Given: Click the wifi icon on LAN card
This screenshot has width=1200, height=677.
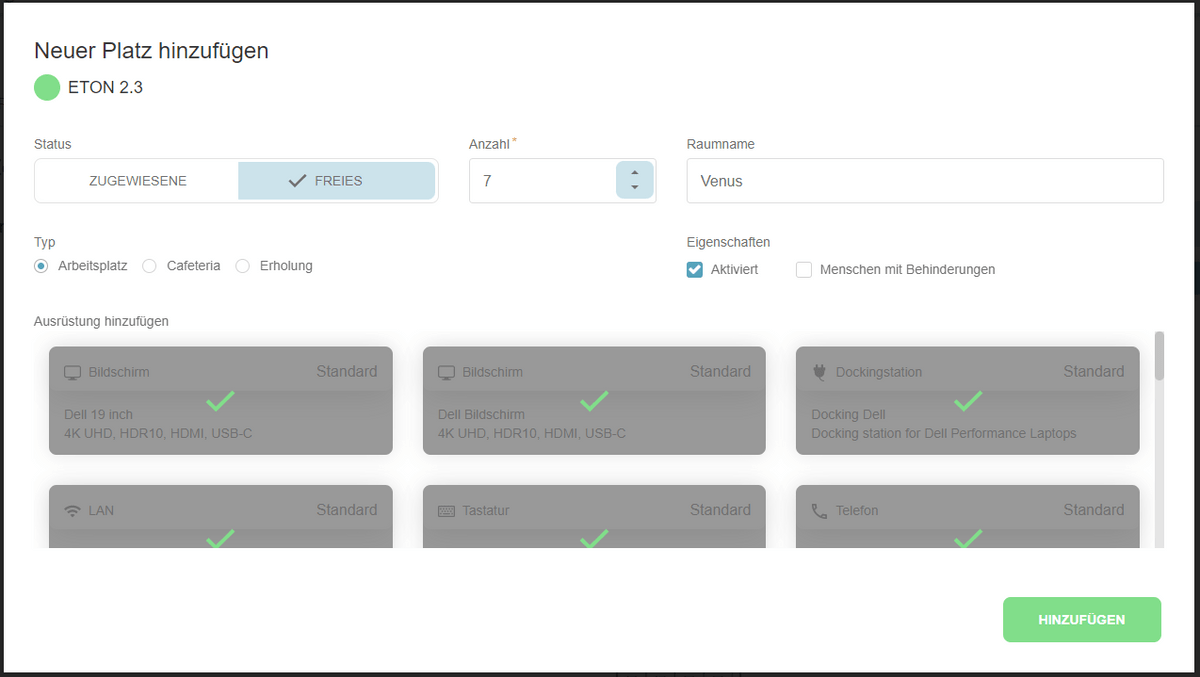Looking at the screenshot, I should pyautogui.click(x=72, y=511).
